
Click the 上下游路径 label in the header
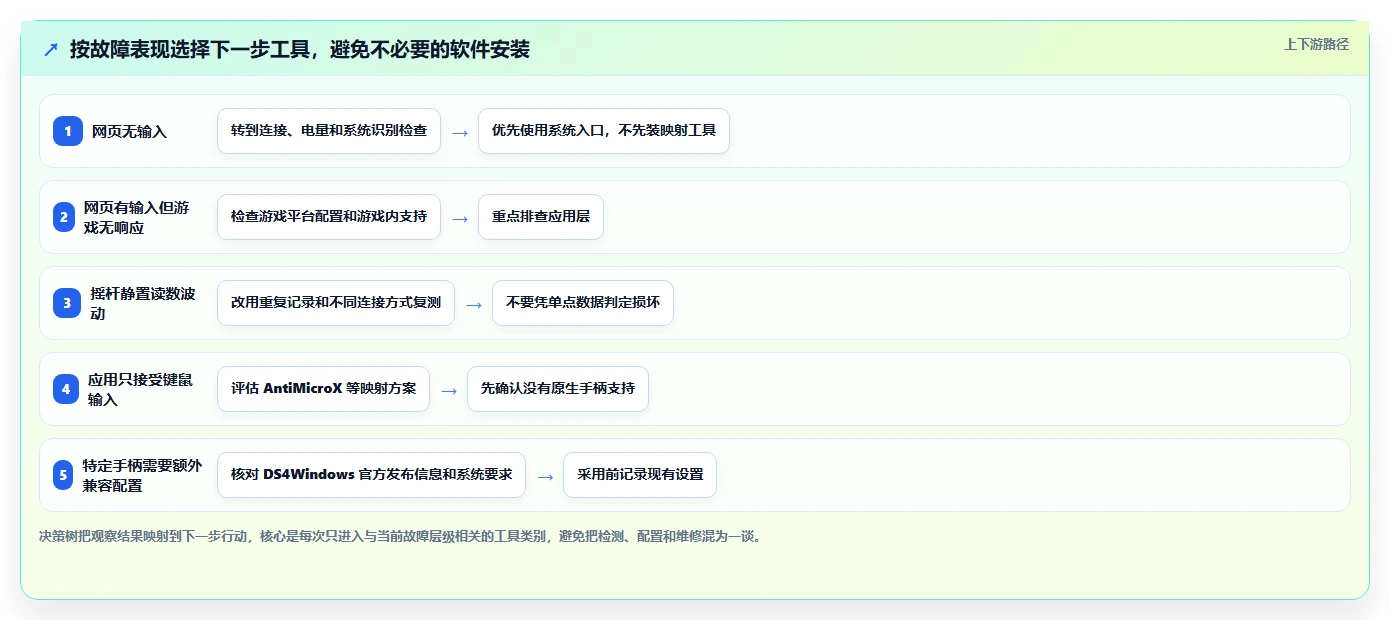1316,44
